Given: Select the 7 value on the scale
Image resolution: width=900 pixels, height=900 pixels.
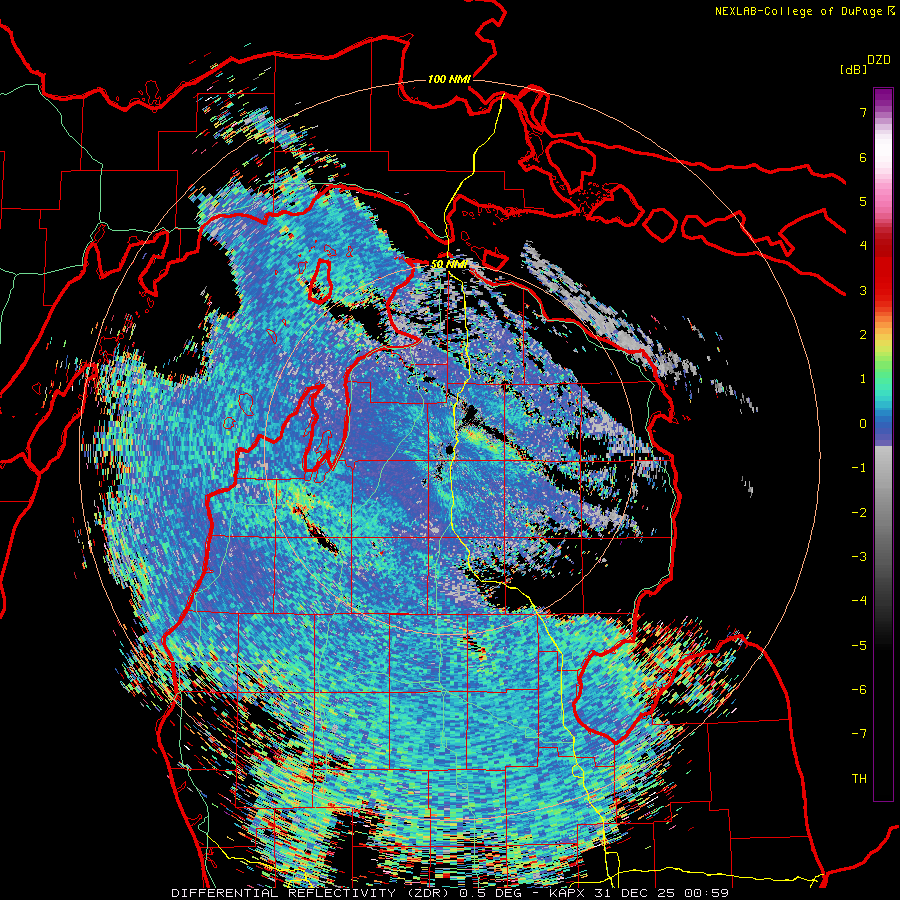Looking at the screenshot, I should coord(863,112).
